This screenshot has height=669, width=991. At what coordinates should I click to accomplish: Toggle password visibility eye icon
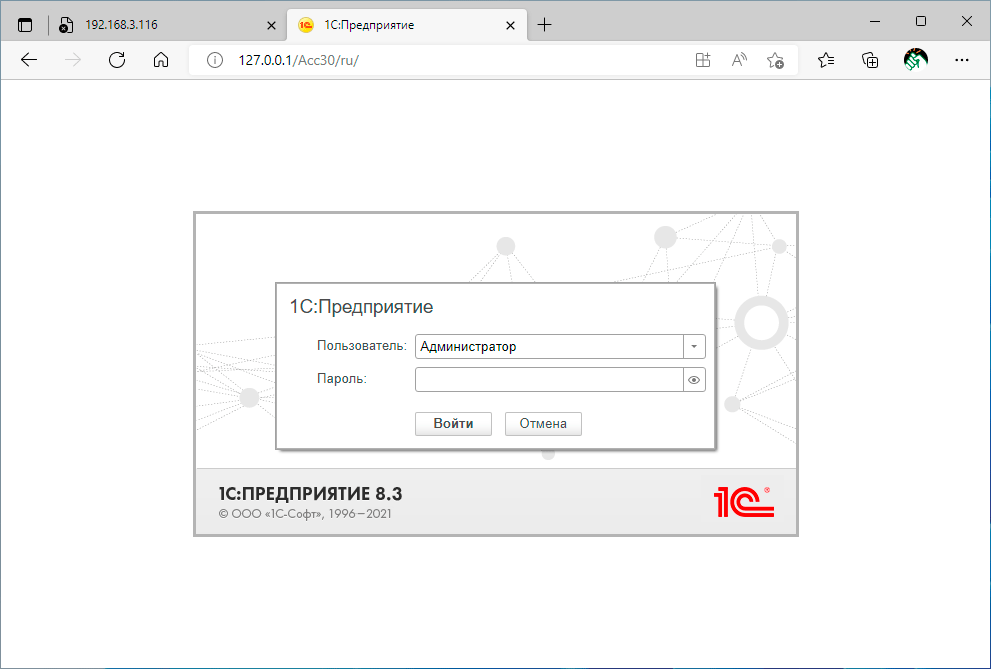click(694, 380)
